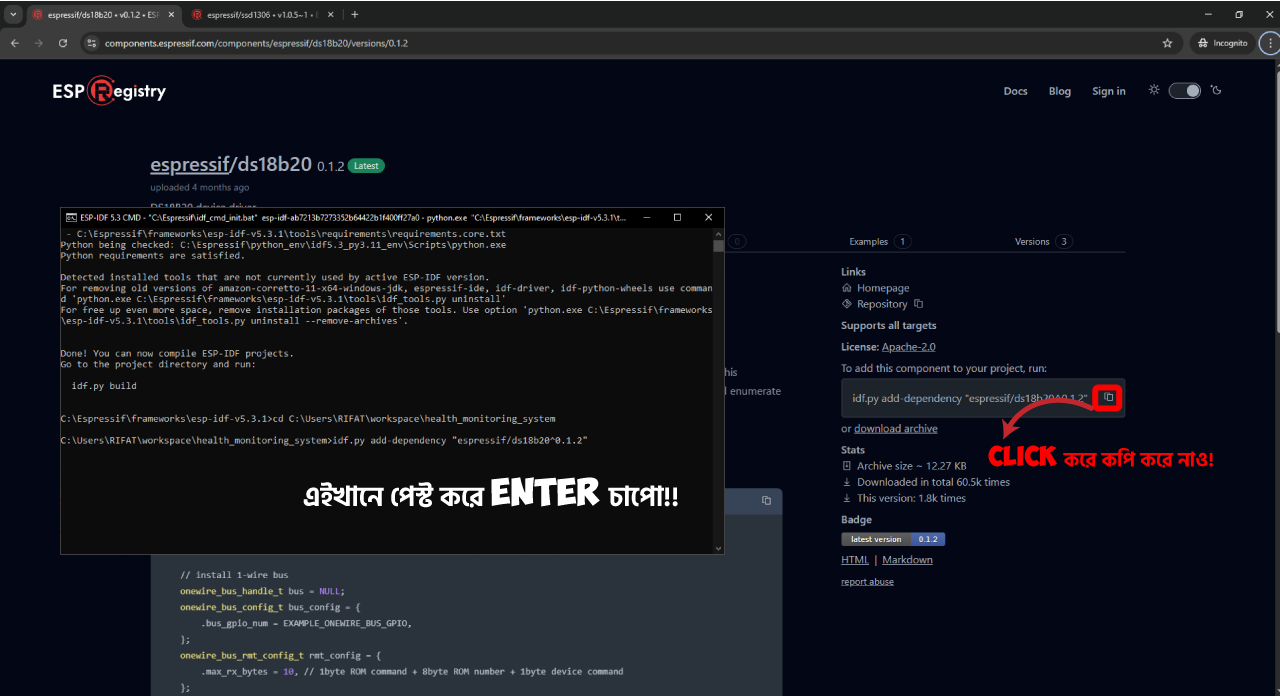Open the Examples tab
This screenshot has height=696, width=1280.
click(x=880, y=241)
